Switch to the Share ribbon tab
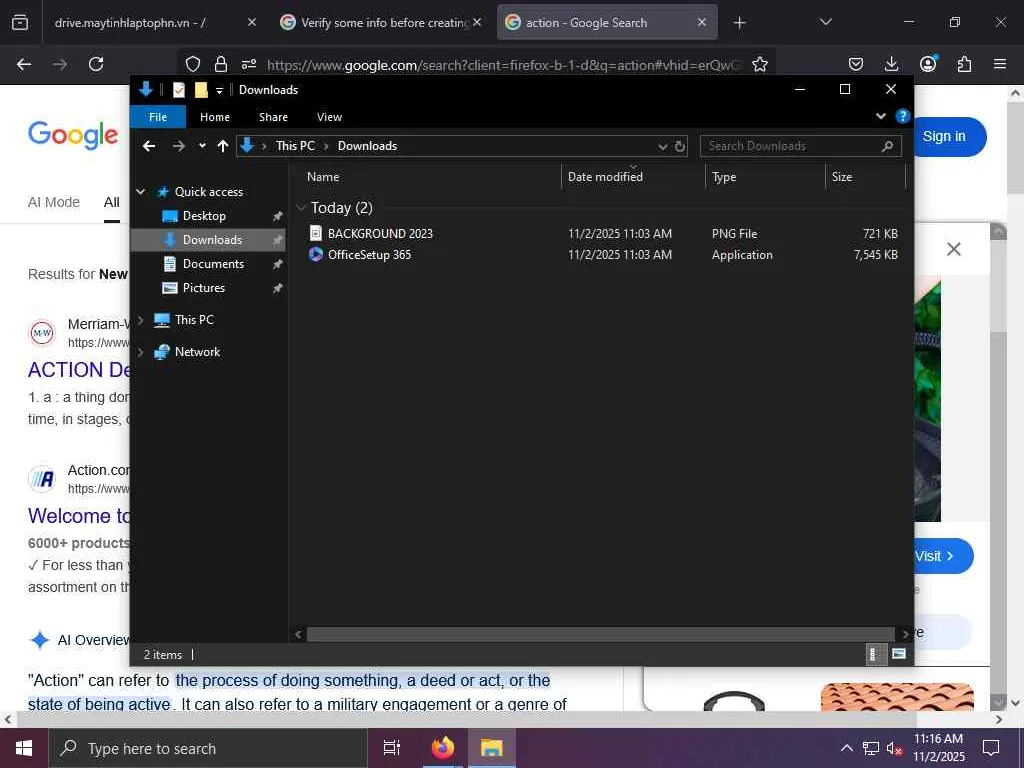Viewport: 1024px width, 768px height. (273, 117)
